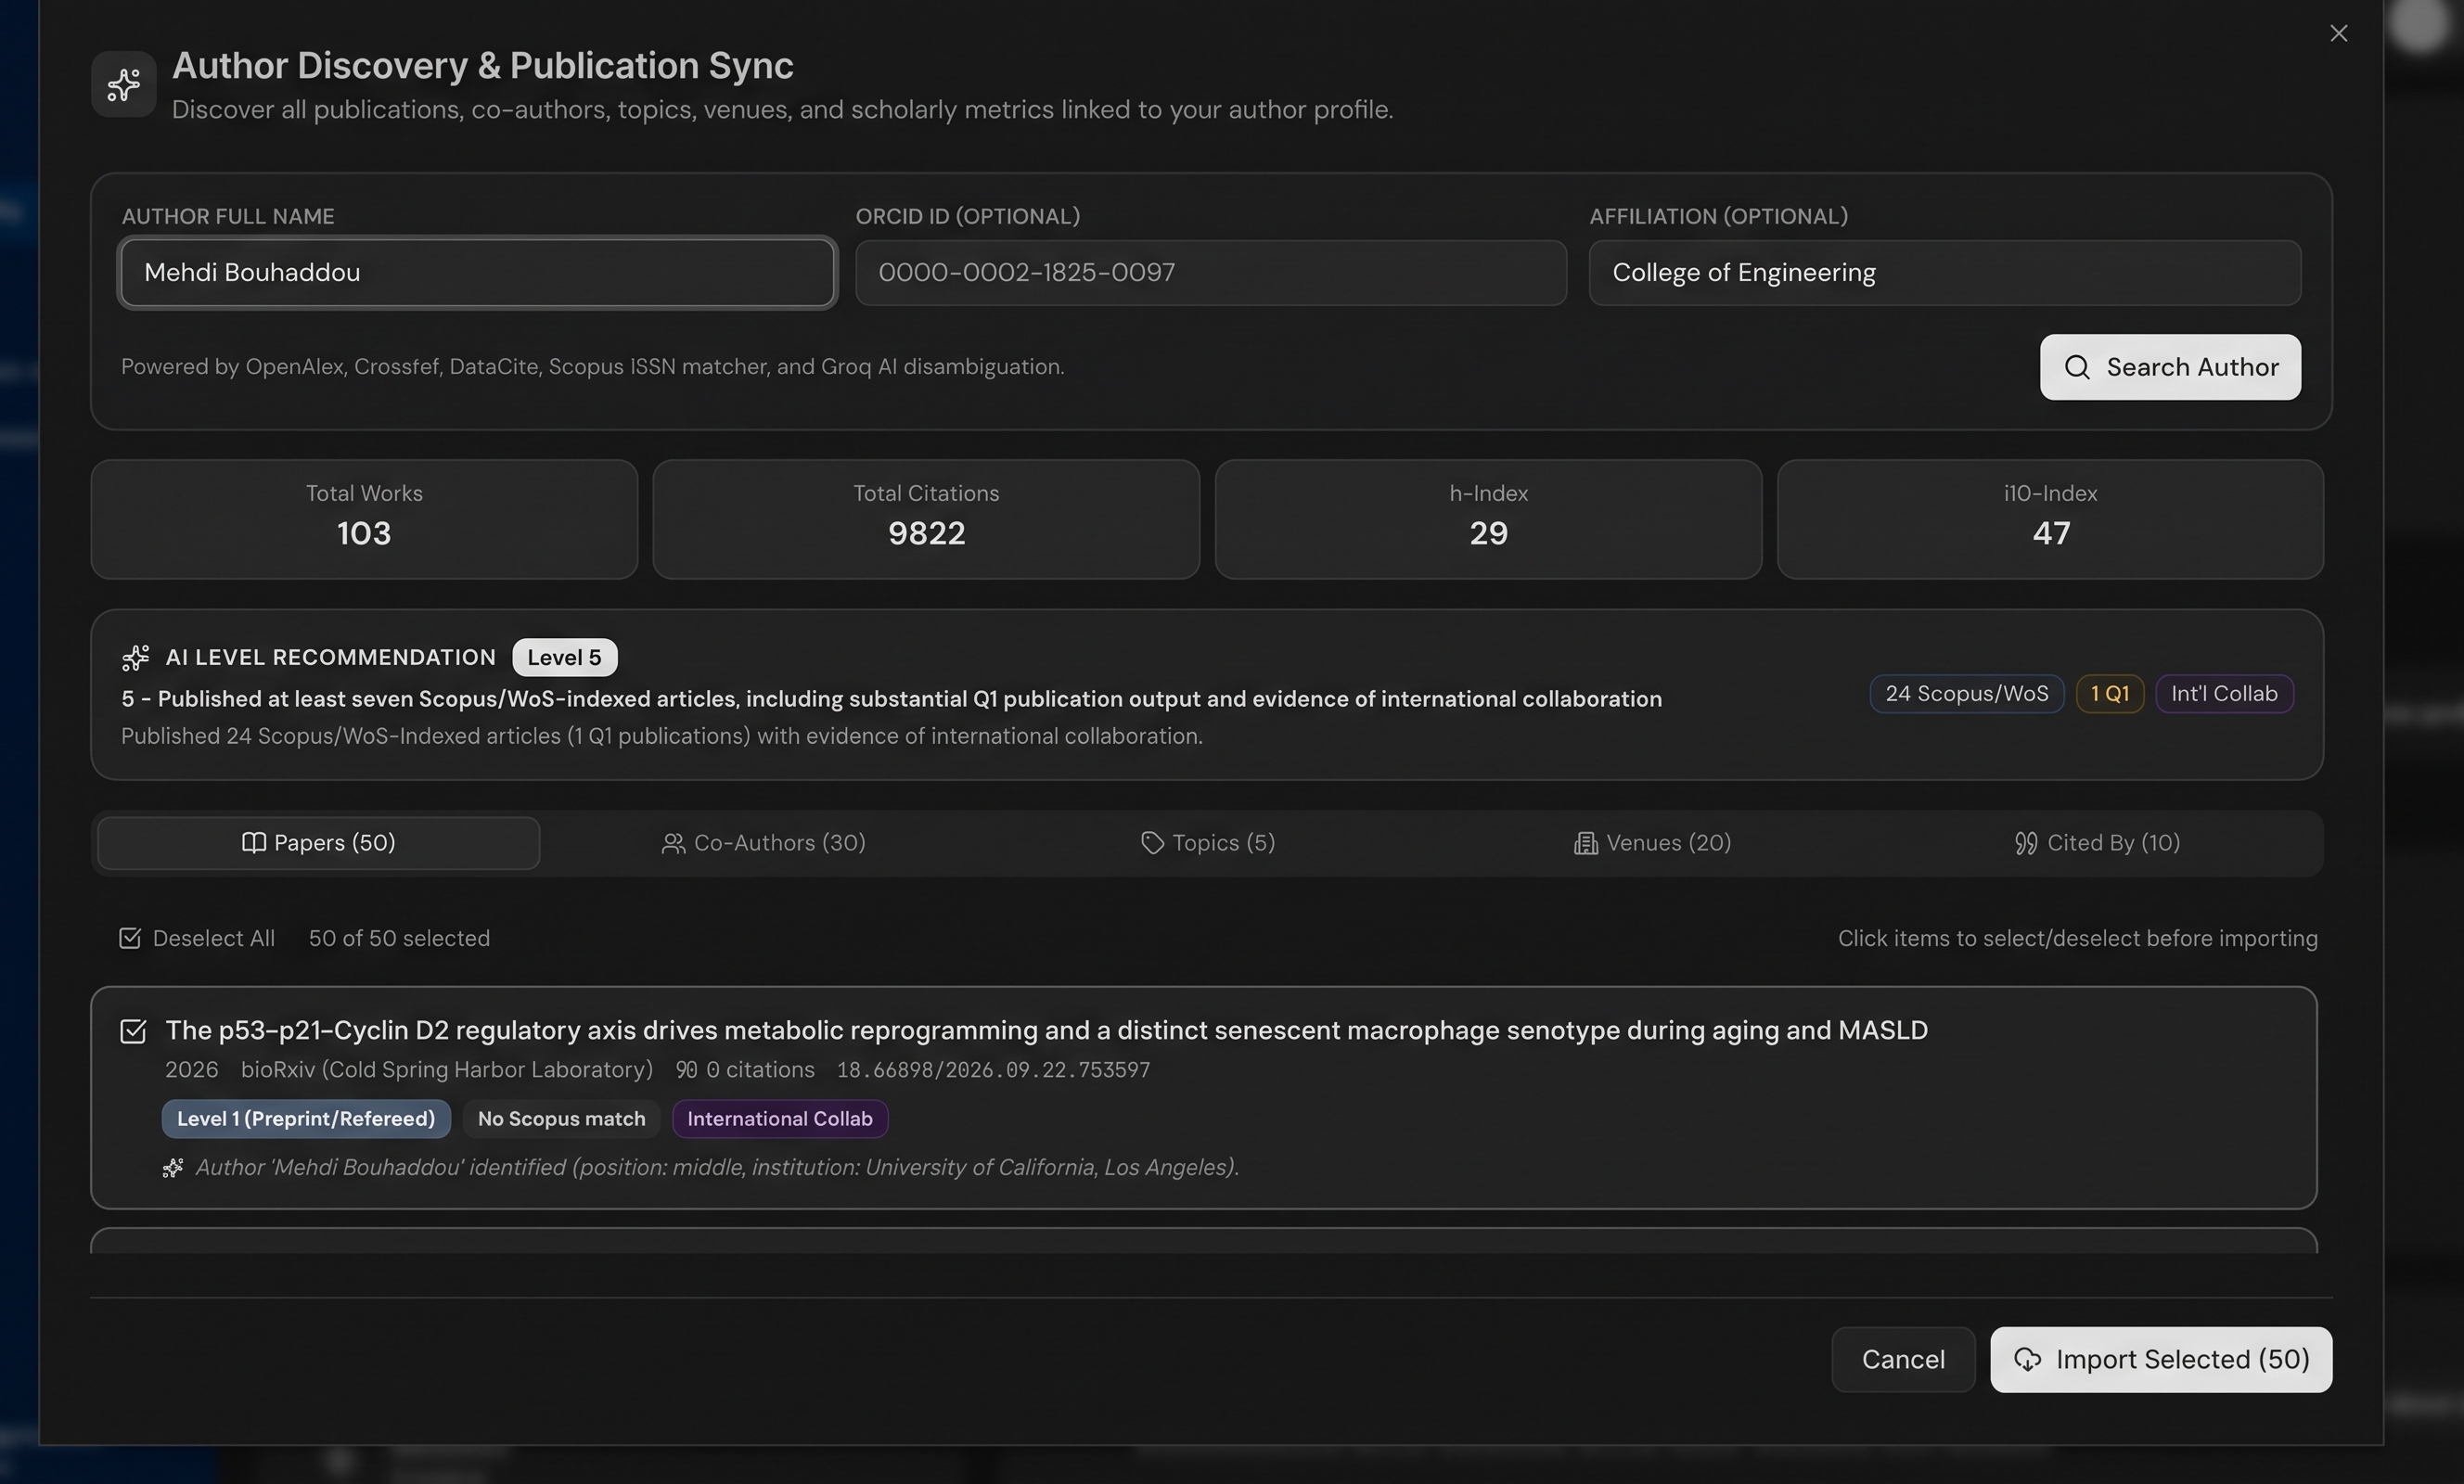Click Level 1 (Preprint/Refereed) tag

(x=306, y=1118)
